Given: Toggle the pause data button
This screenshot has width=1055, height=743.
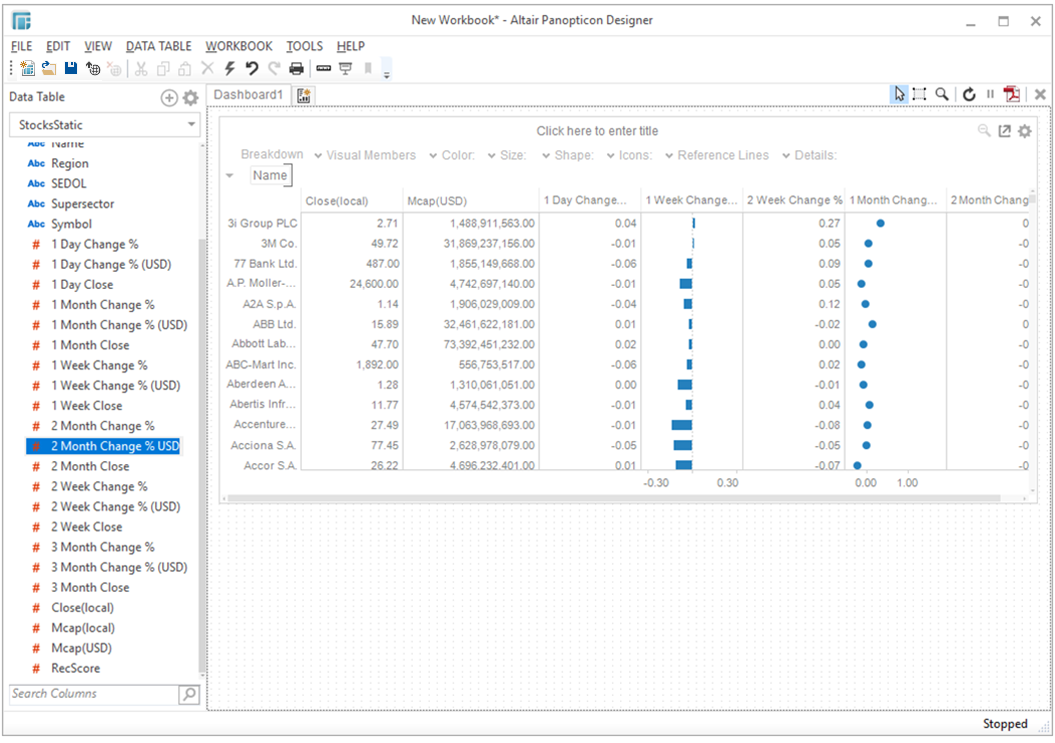Looking at the screenshot, I should click(991, 94).
